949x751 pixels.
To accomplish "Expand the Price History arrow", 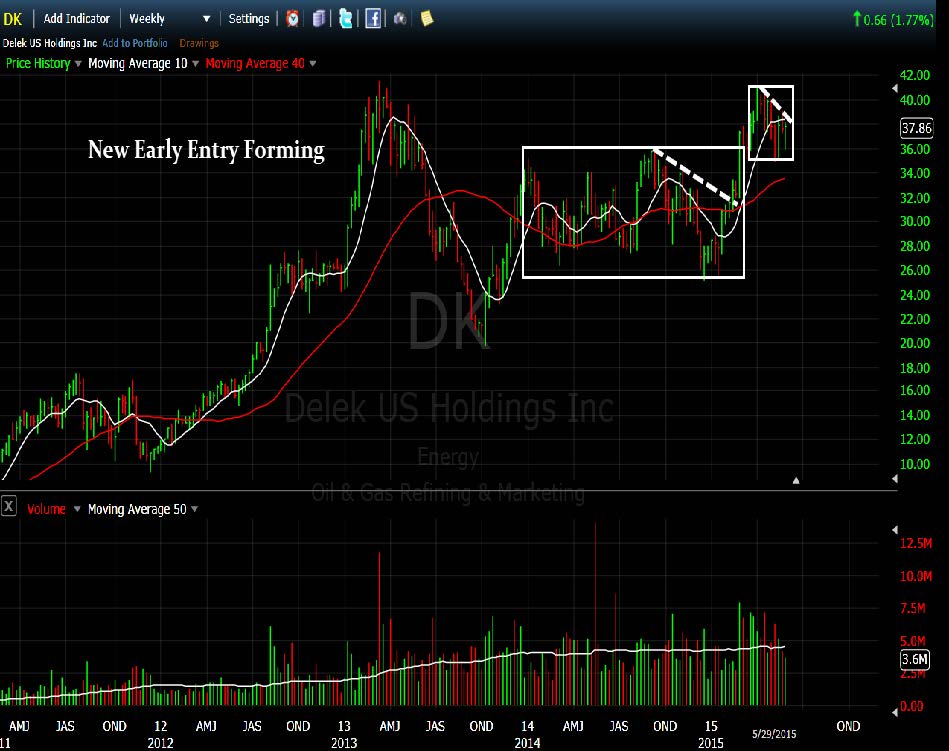I will tap(78, 64).
